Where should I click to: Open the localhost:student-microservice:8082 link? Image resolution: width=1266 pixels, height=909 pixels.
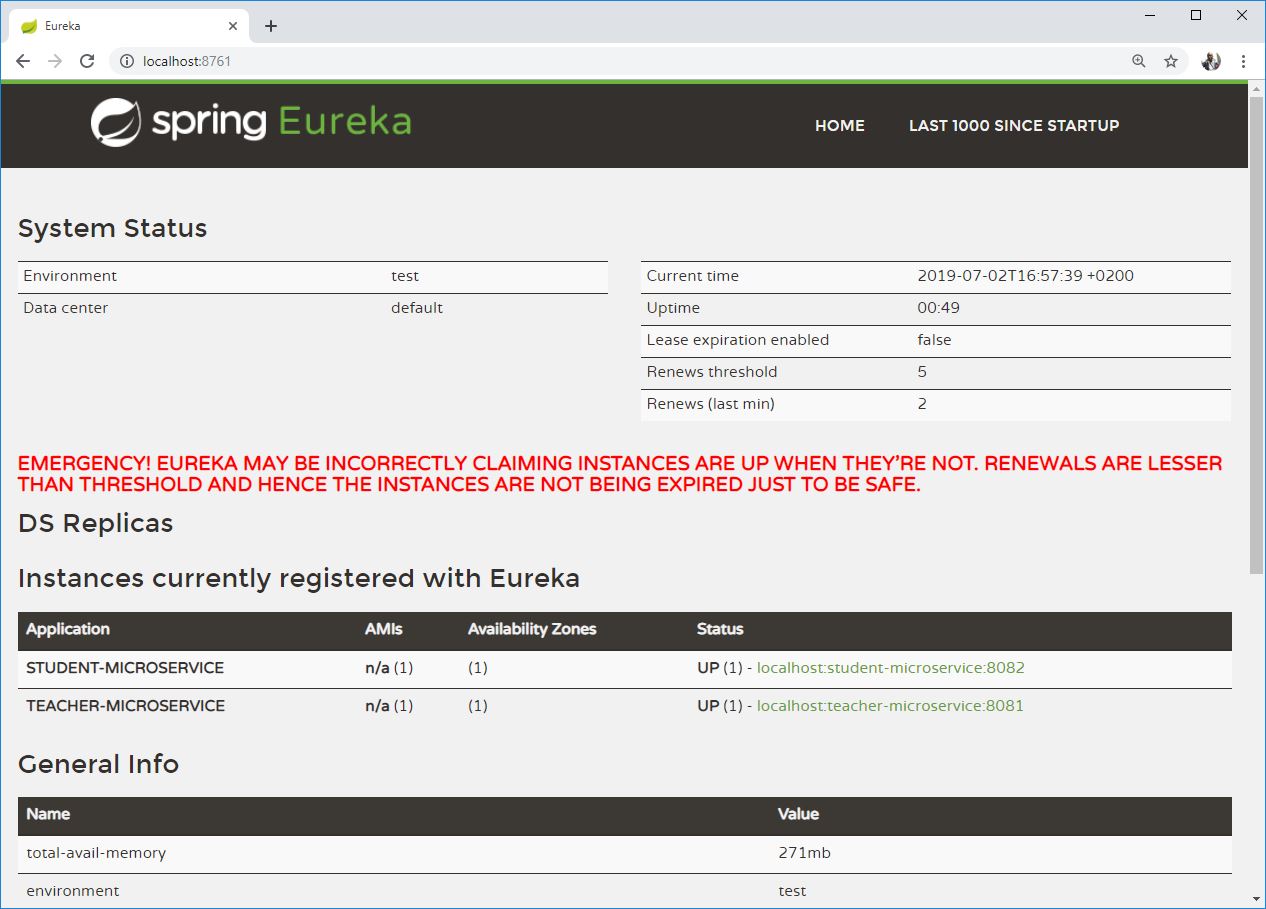point(890,668)
